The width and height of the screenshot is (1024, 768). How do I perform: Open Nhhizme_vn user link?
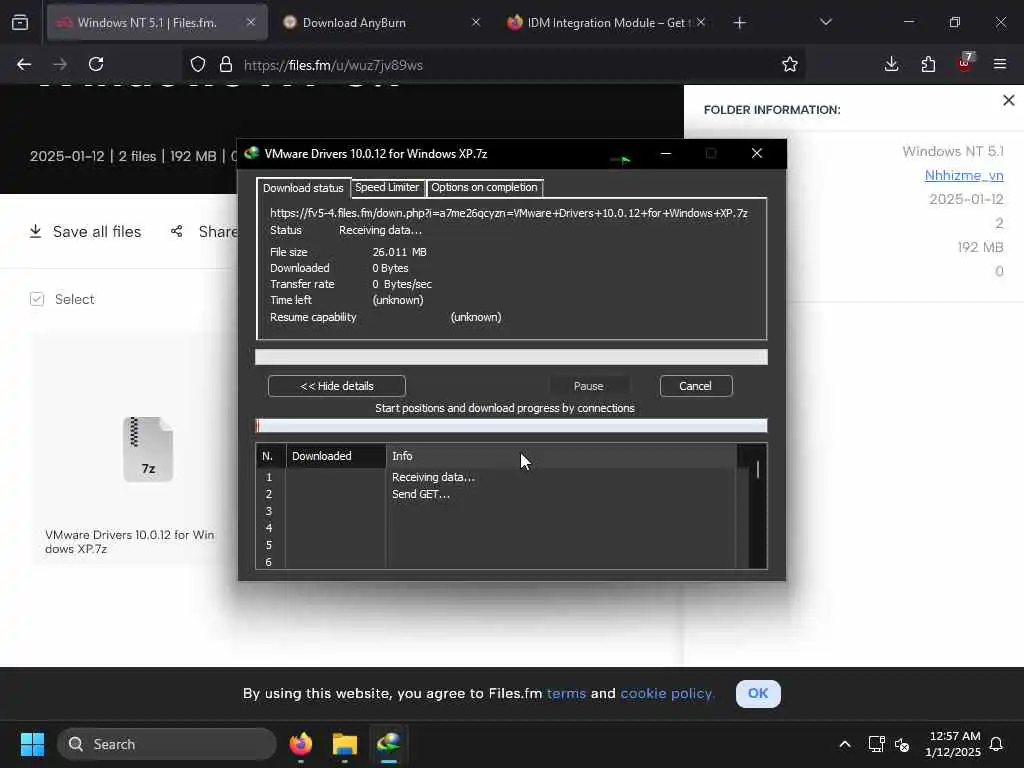pos(964,176)
